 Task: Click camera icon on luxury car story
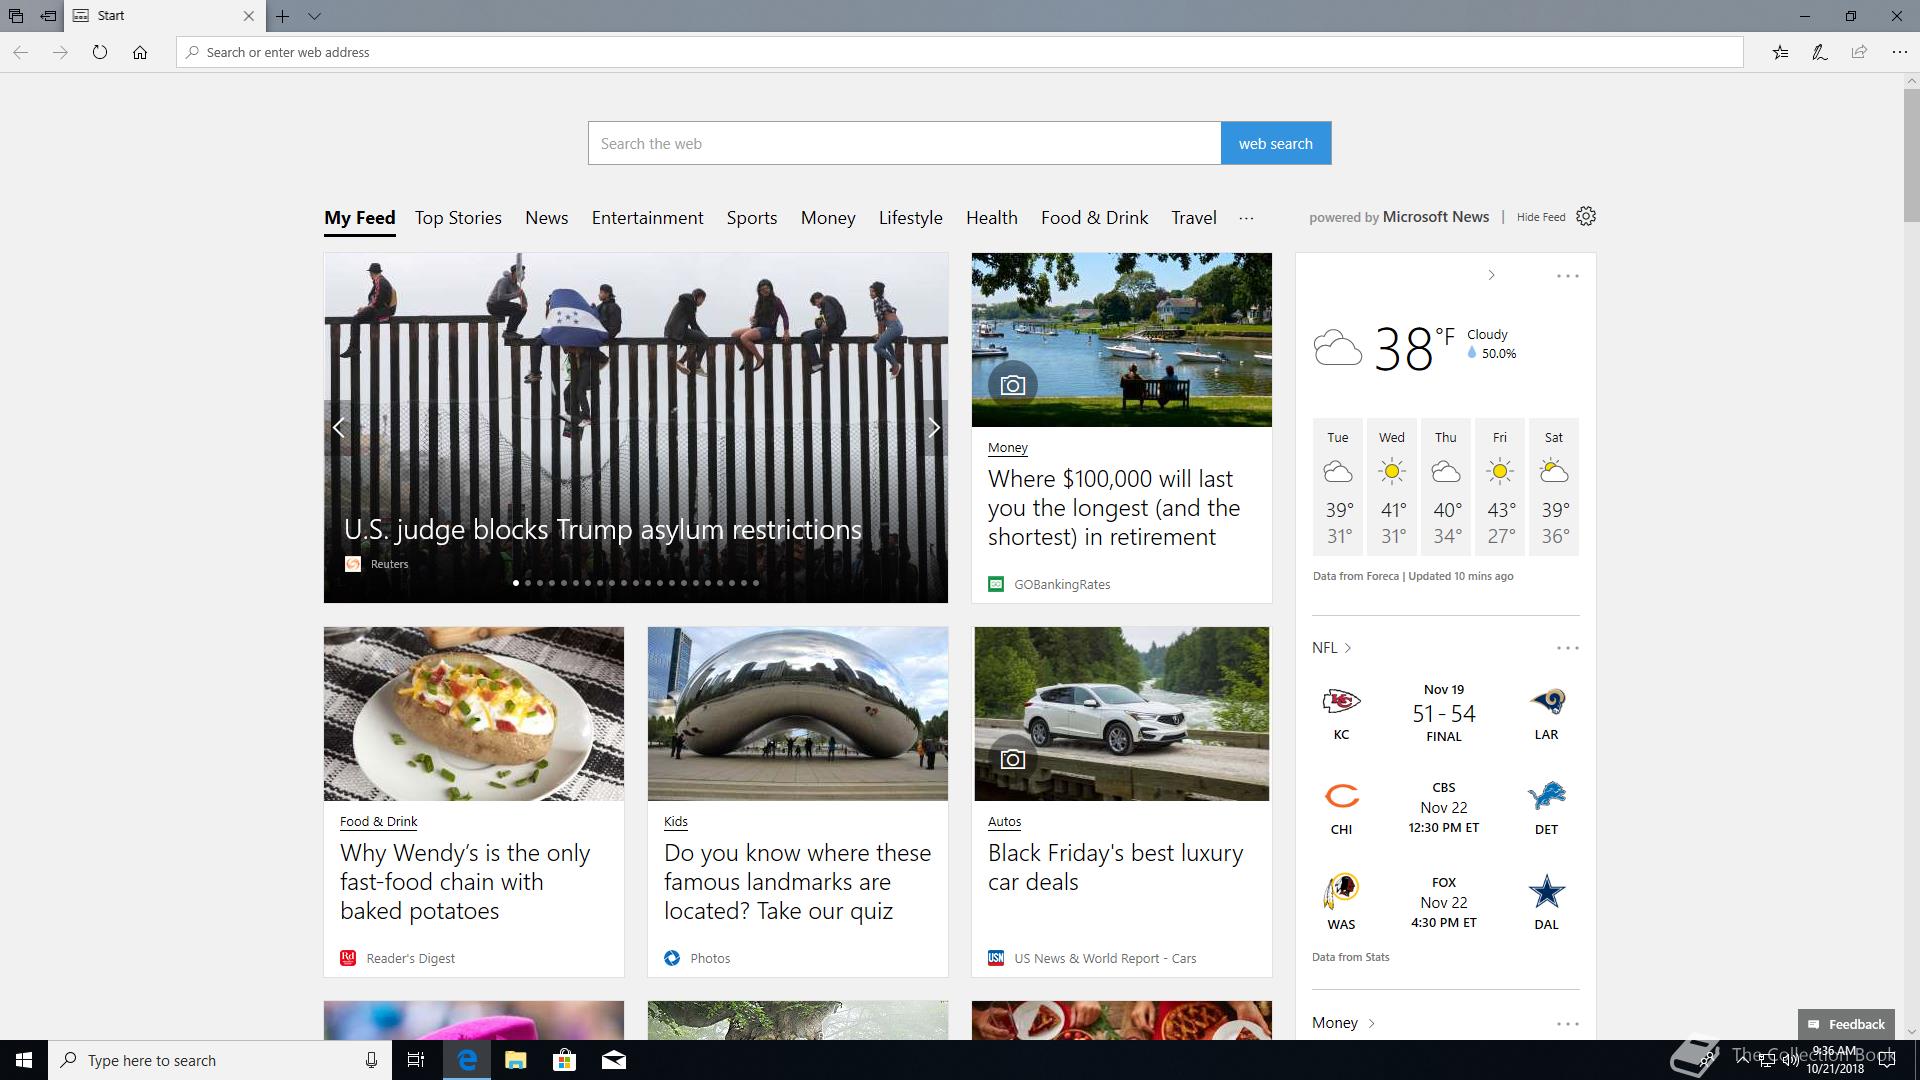1012,759
